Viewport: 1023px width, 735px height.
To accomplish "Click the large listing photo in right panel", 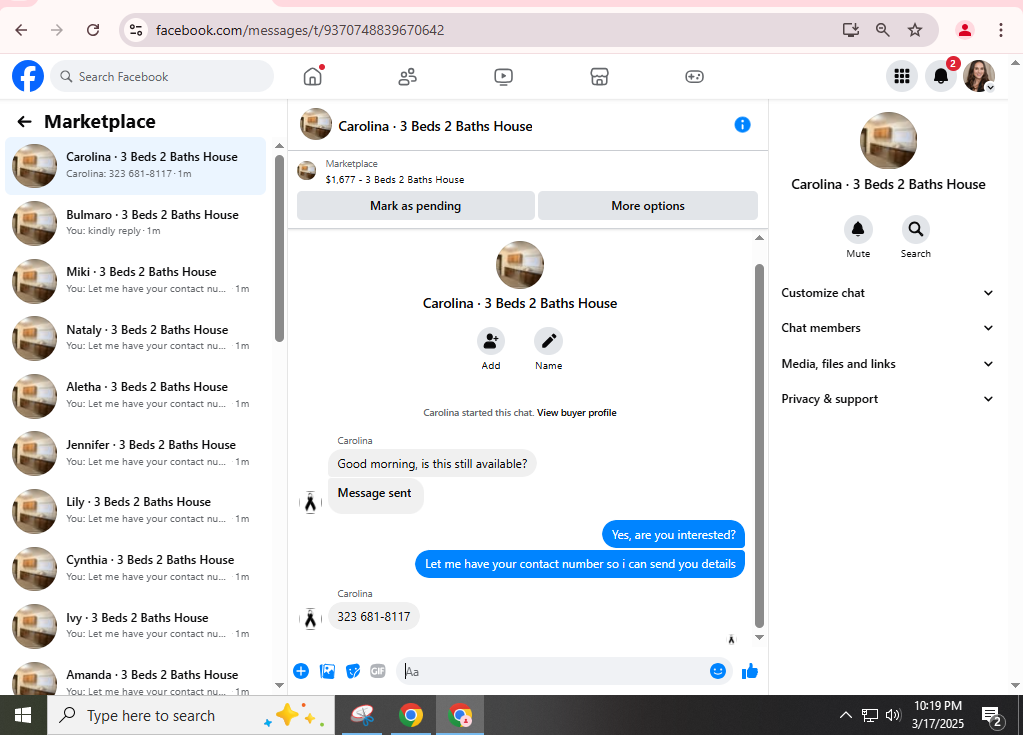I will (888, 140).
